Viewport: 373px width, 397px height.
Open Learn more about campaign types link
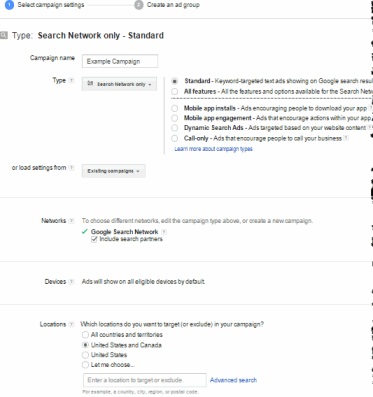(213, 149)
